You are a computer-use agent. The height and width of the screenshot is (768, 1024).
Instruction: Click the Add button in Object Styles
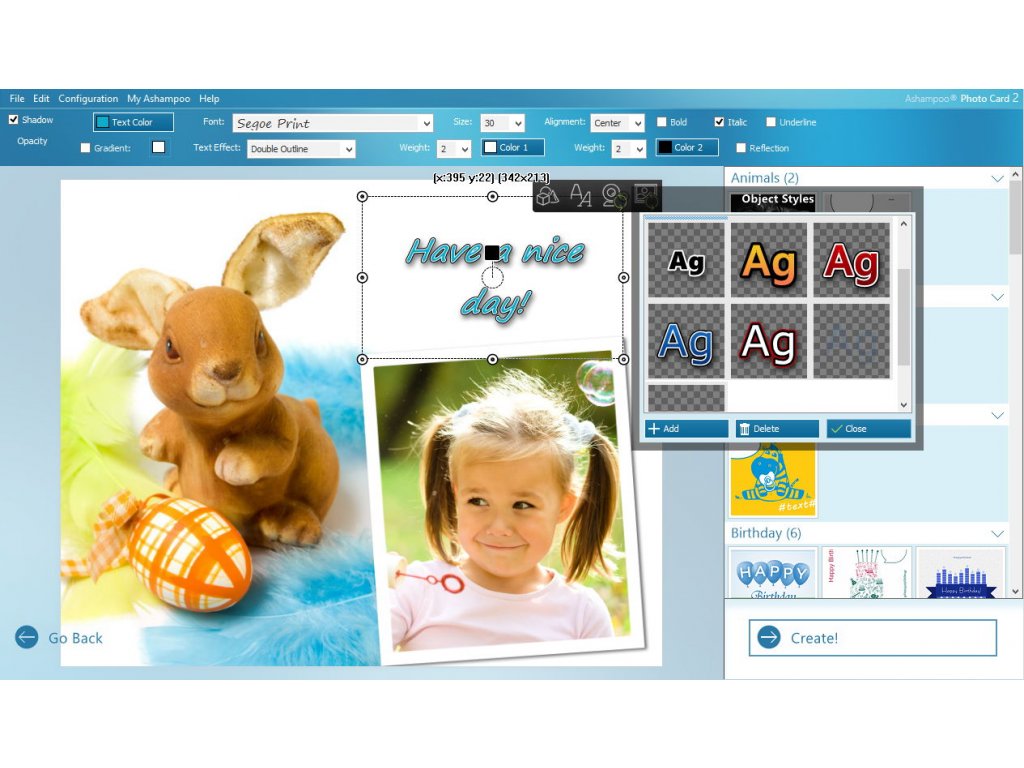pos(686,428)
